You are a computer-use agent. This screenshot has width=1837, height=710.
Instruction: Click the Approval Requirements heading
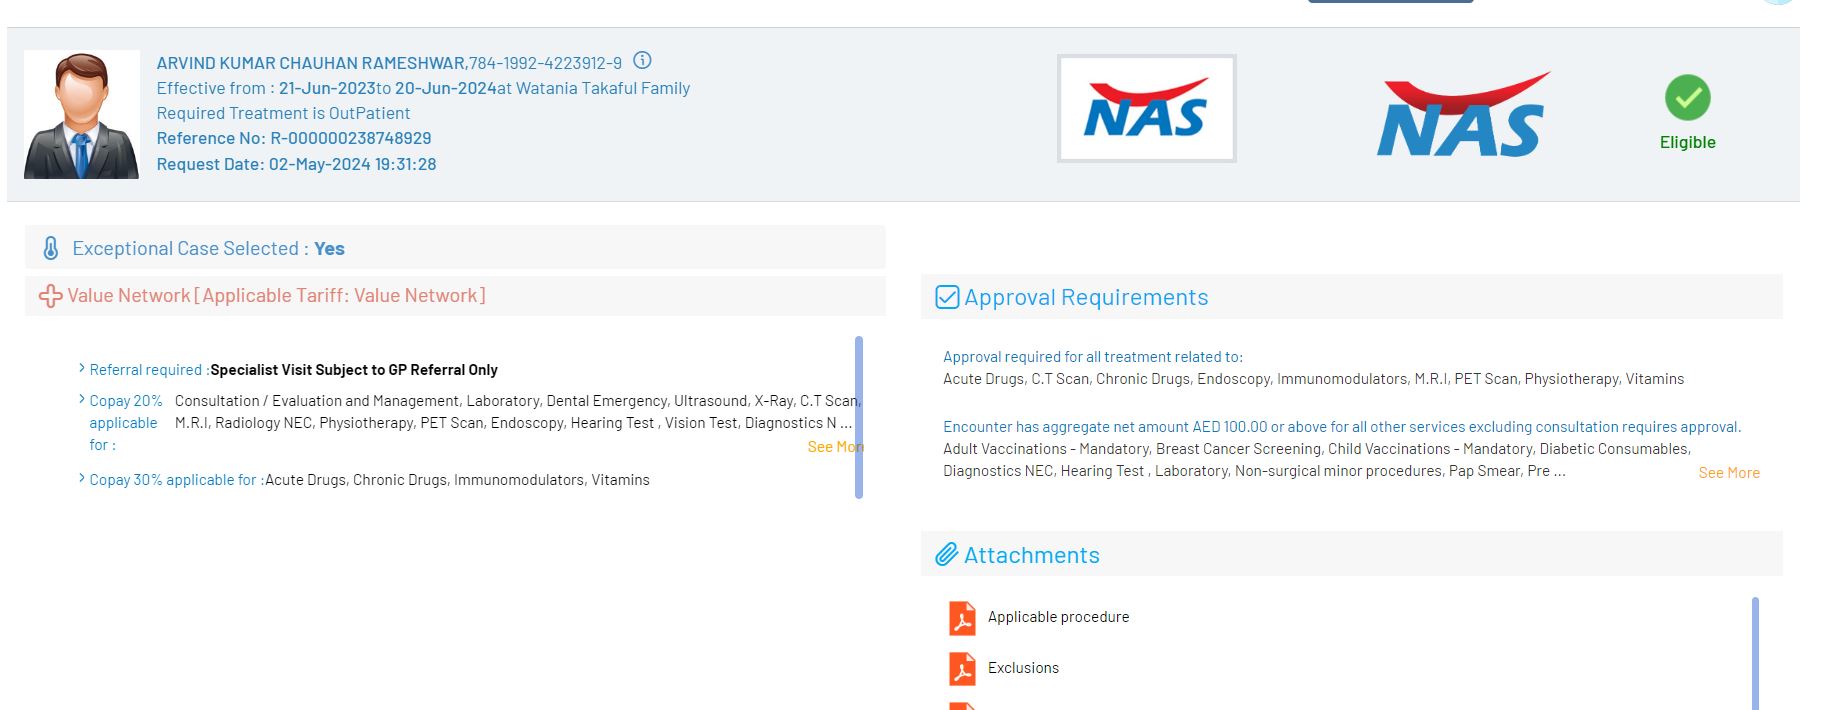point(1086,297)
